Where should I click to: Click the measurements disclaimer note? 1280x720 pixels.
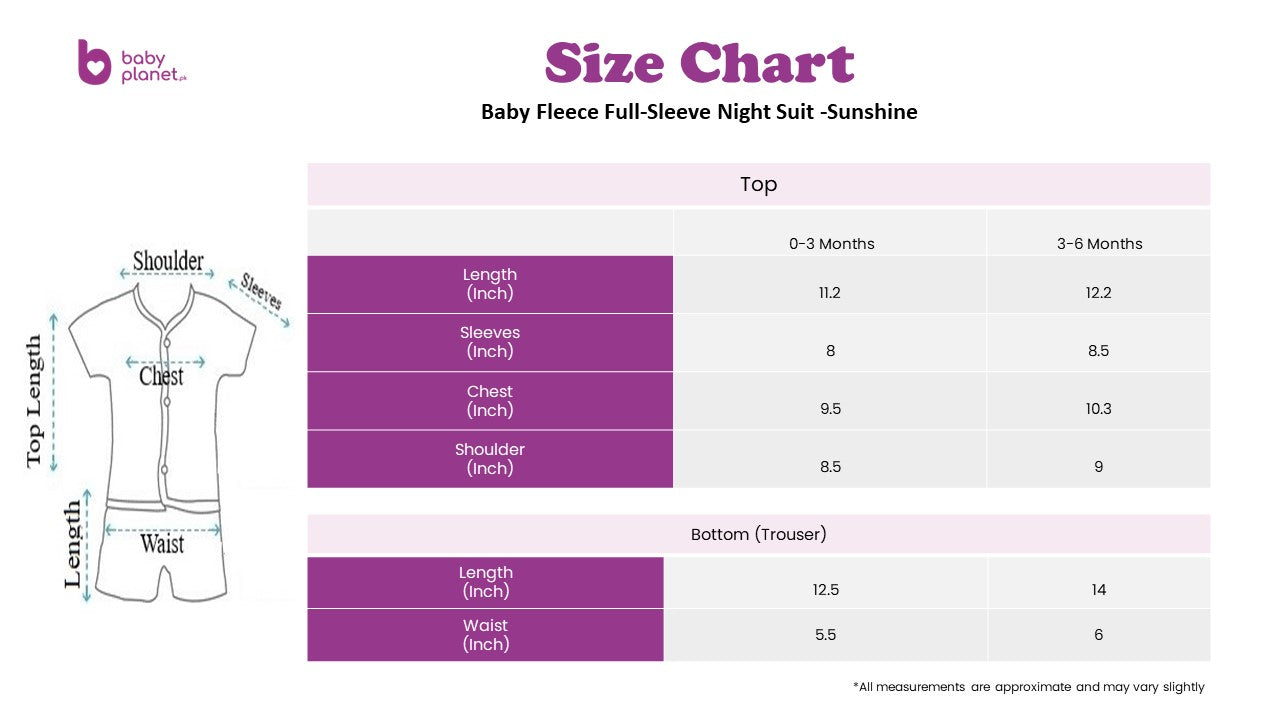pos(1029,687)
